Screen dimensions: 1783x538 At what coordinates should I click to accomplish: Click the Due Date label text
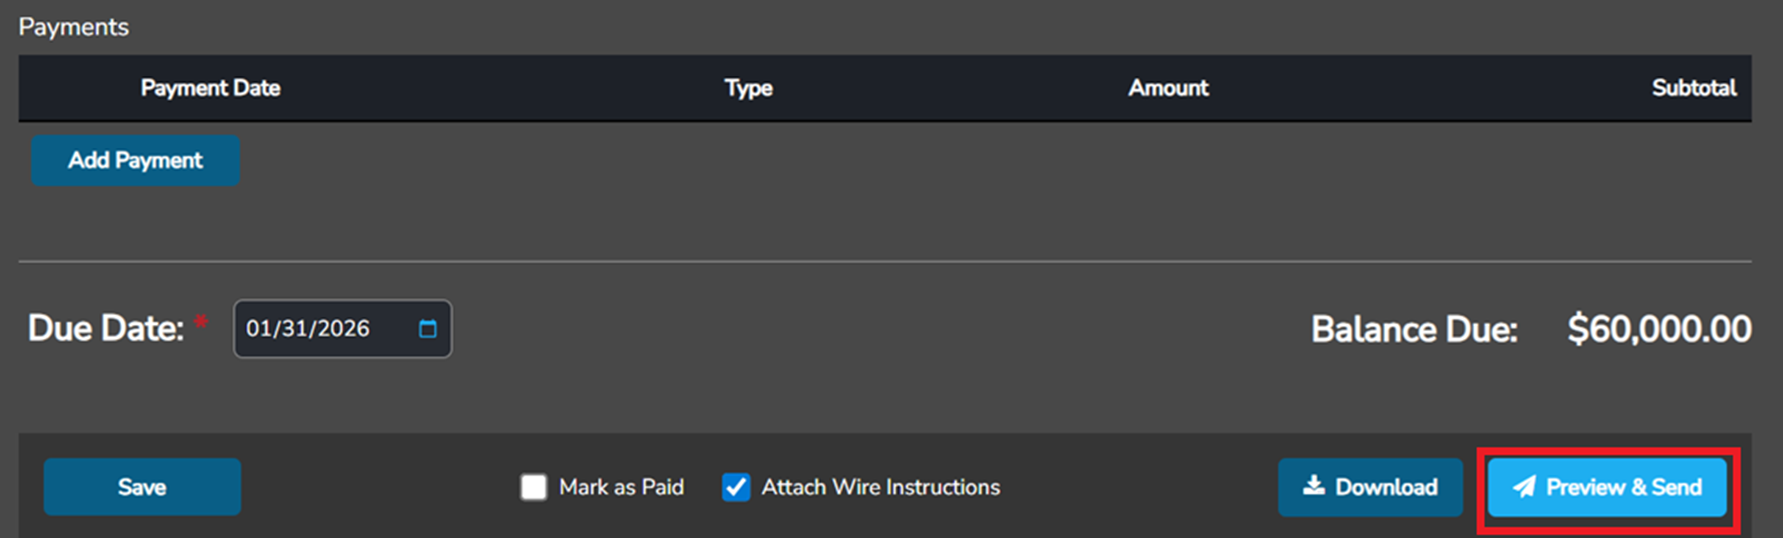106,328
